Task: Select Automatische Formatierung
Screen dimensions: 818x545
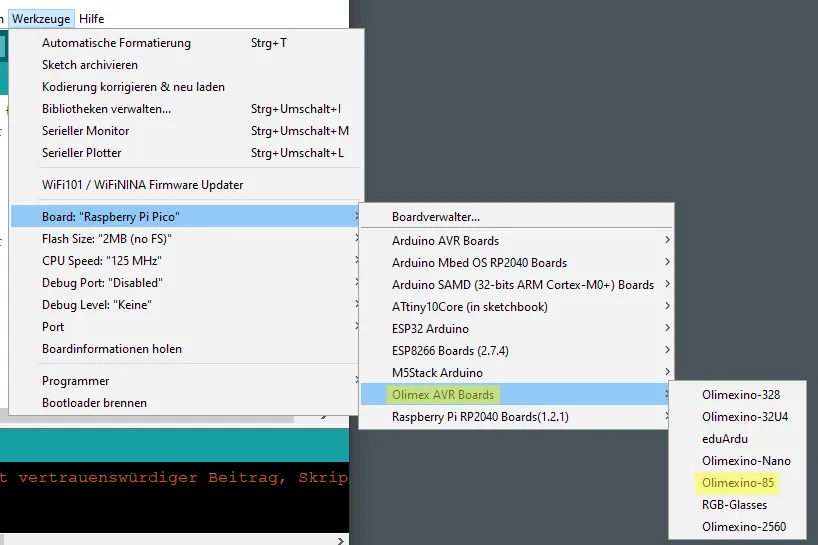Action: 116,43
